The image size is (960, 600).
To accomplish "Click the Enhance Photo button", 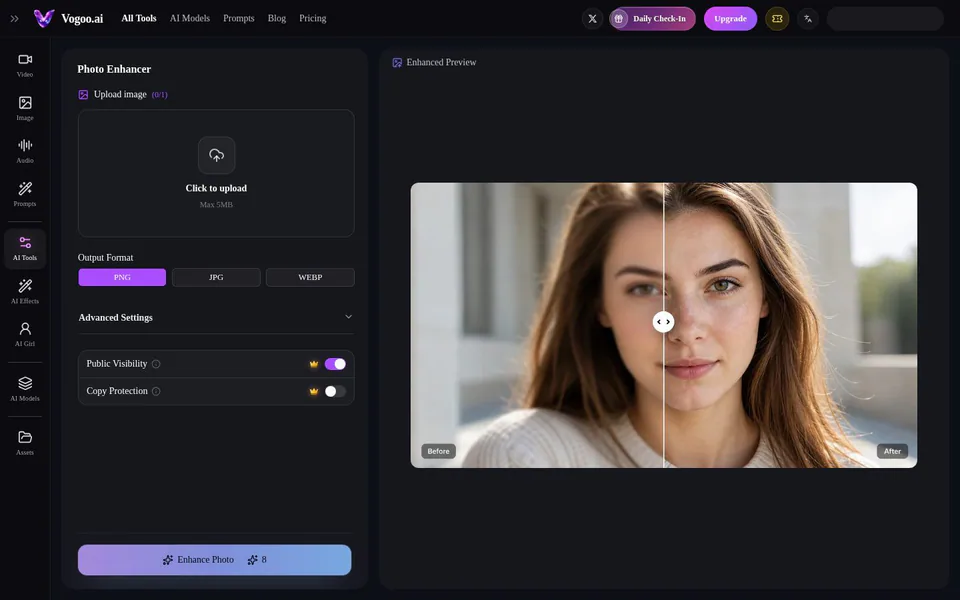I will point(214,560).
